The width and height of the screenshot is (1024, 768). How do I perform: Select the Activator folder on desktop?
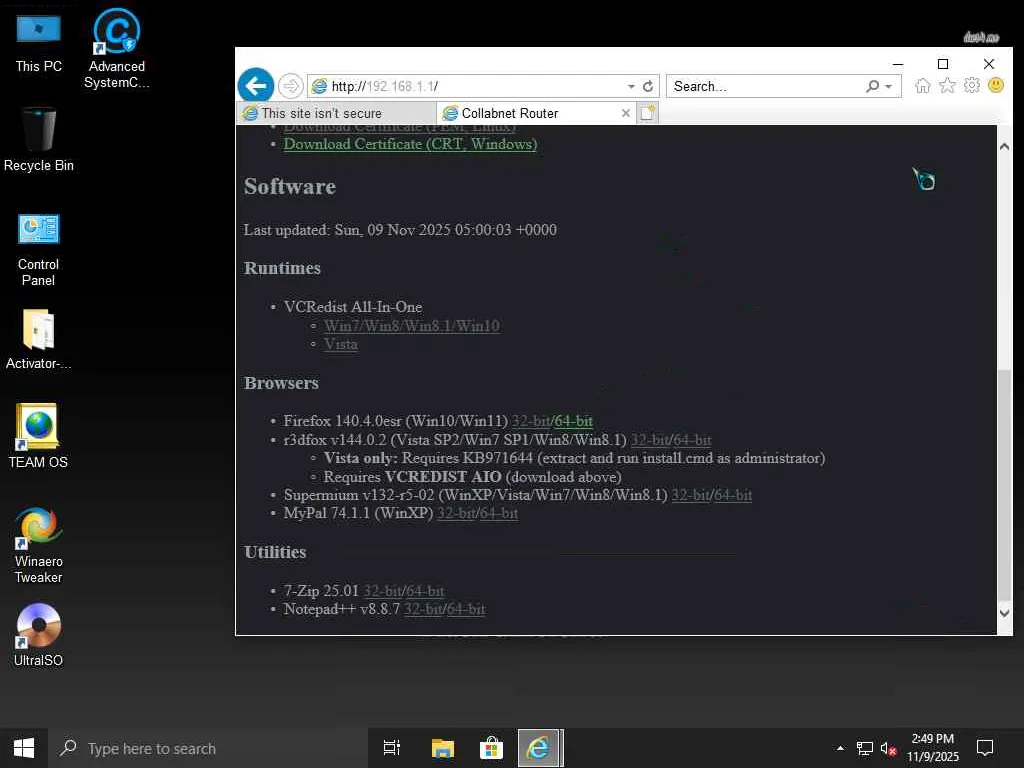[39, 340]
